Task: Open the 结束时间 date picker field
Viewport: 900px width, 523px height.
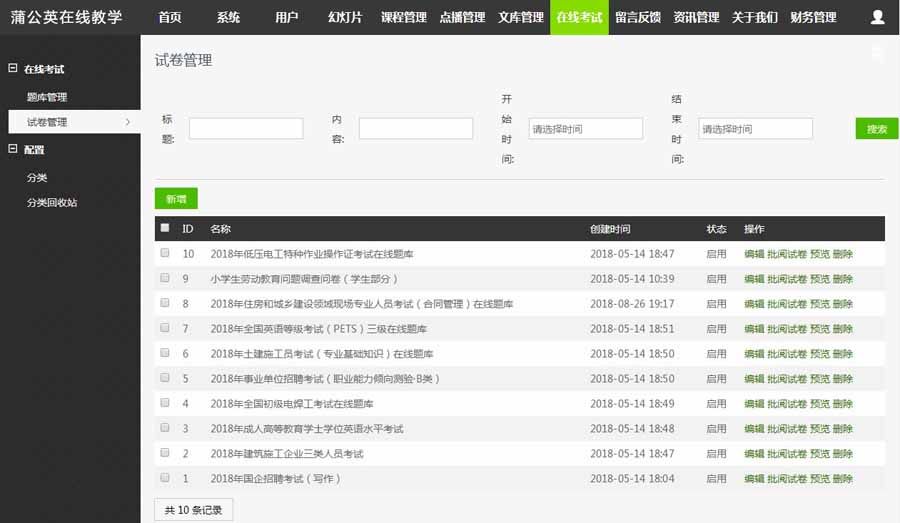Action: coord(755,129)
